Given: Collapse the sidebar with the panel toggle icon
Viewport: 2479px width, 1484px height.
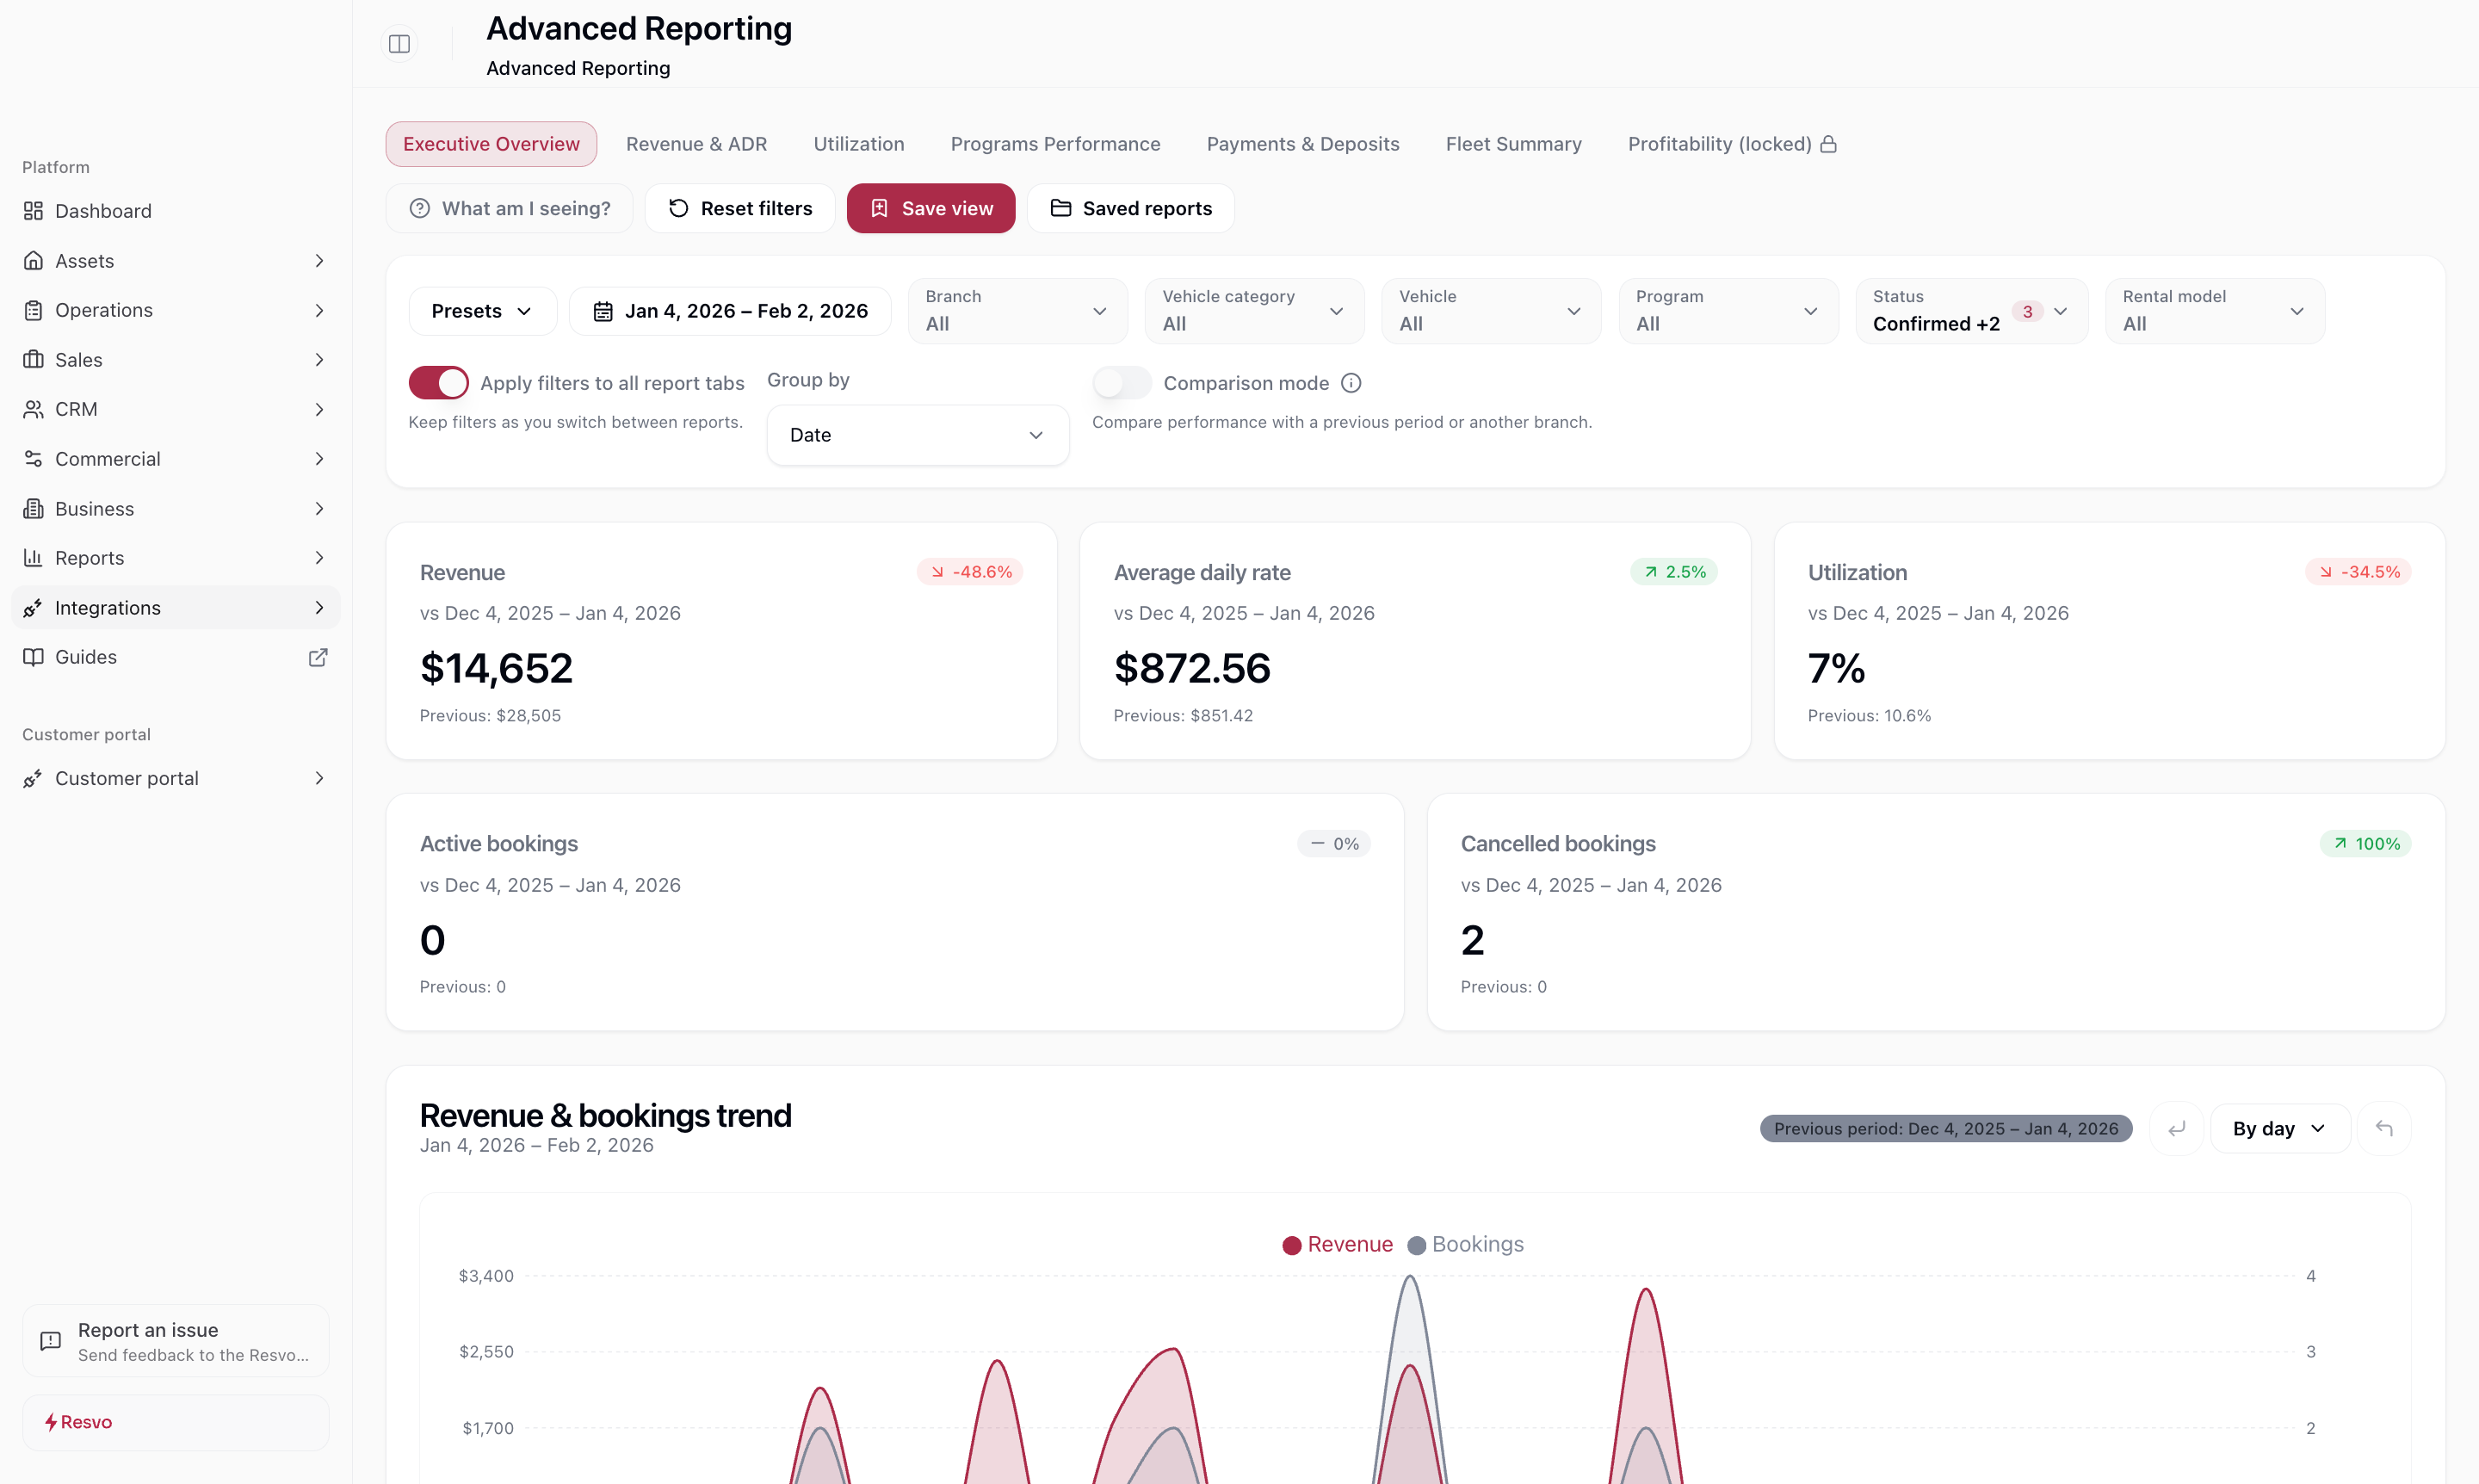Looking at the screenshot, I should 398,44.
